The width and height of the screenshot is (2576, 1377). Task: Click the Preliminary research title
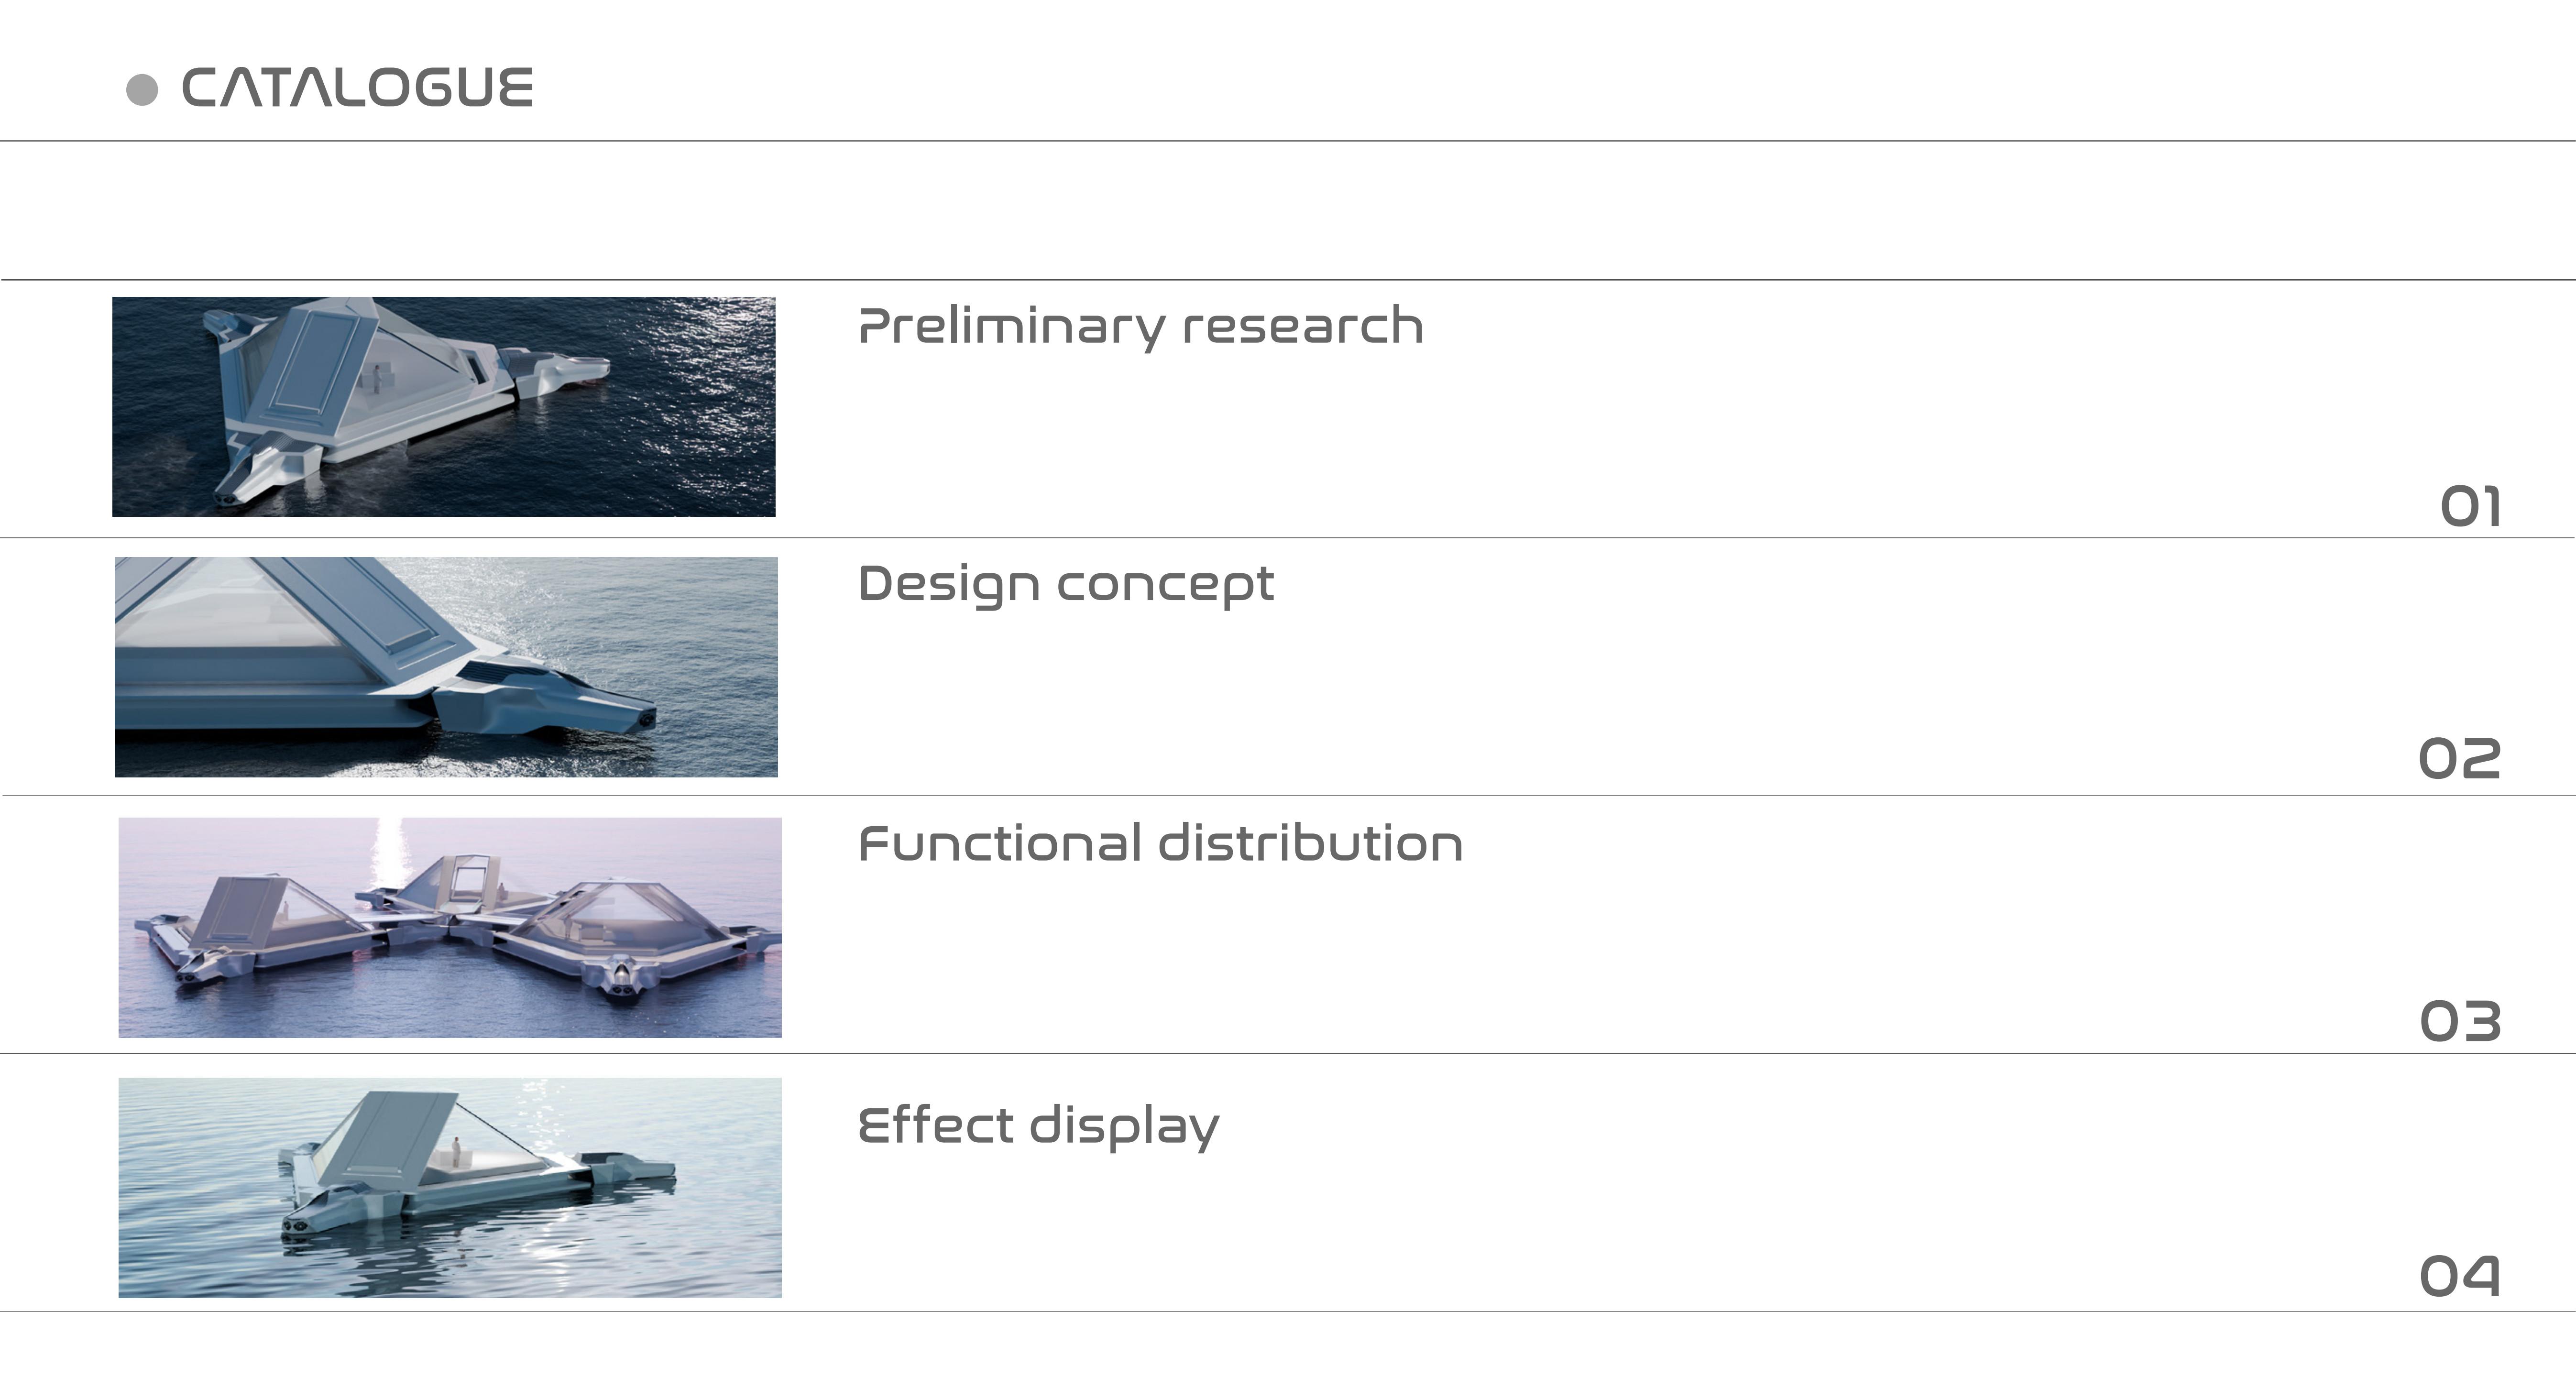1140,327
